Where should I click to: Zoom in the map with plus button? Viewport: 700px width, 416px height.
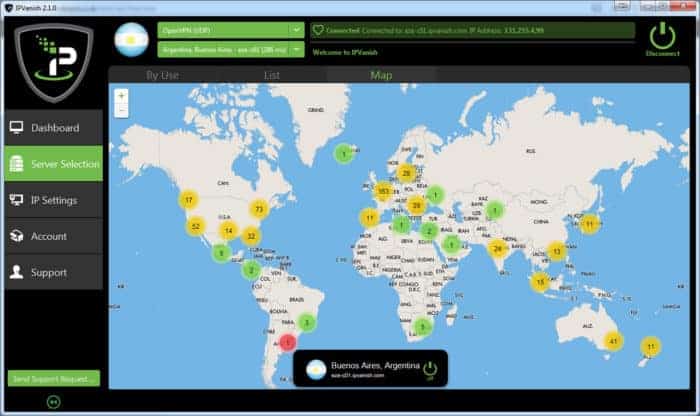[121, 96]
